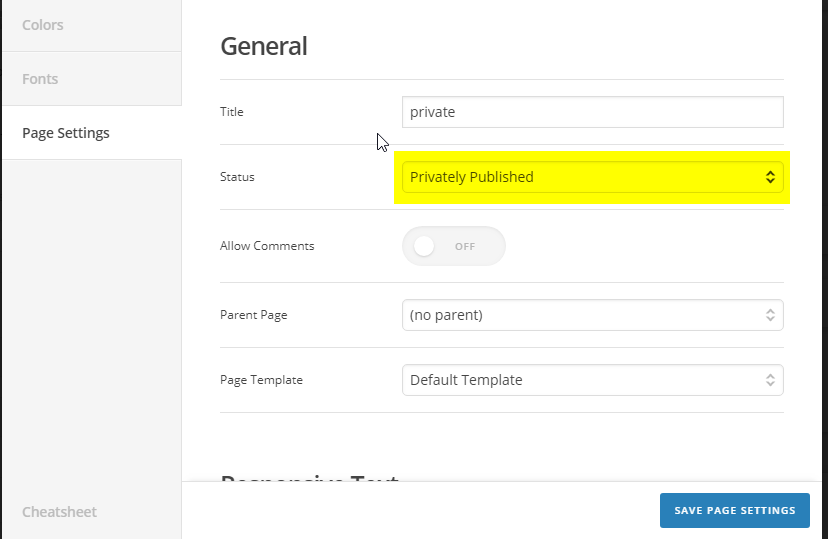
Task: Open the Cheatsheet at sidebar bottom
Action: (x=59, y=512)
